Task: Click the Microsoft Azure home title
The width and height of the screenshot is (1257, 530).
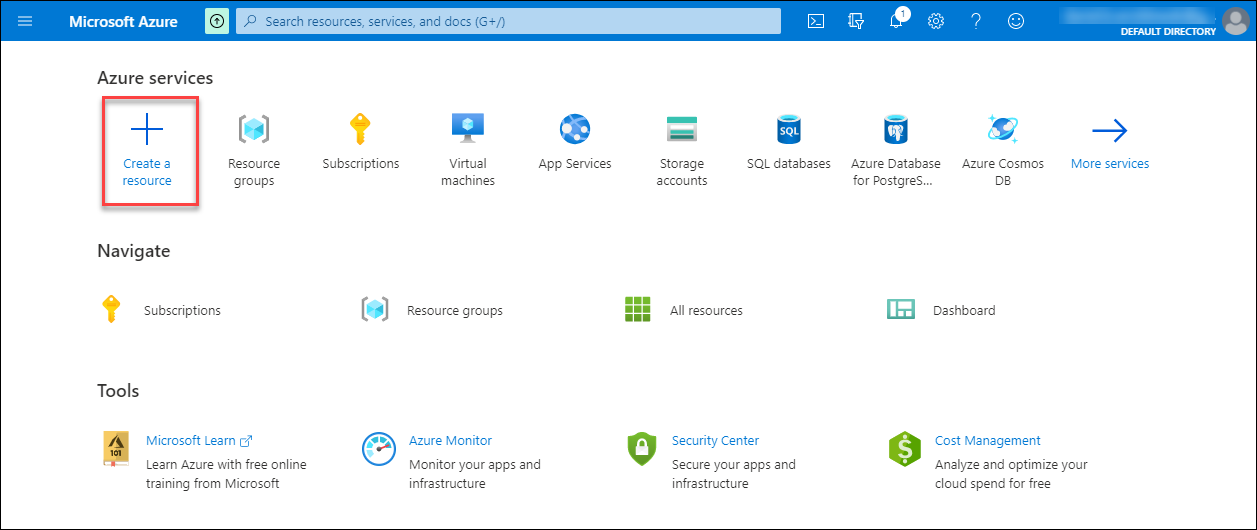Action: pos(123,21)
